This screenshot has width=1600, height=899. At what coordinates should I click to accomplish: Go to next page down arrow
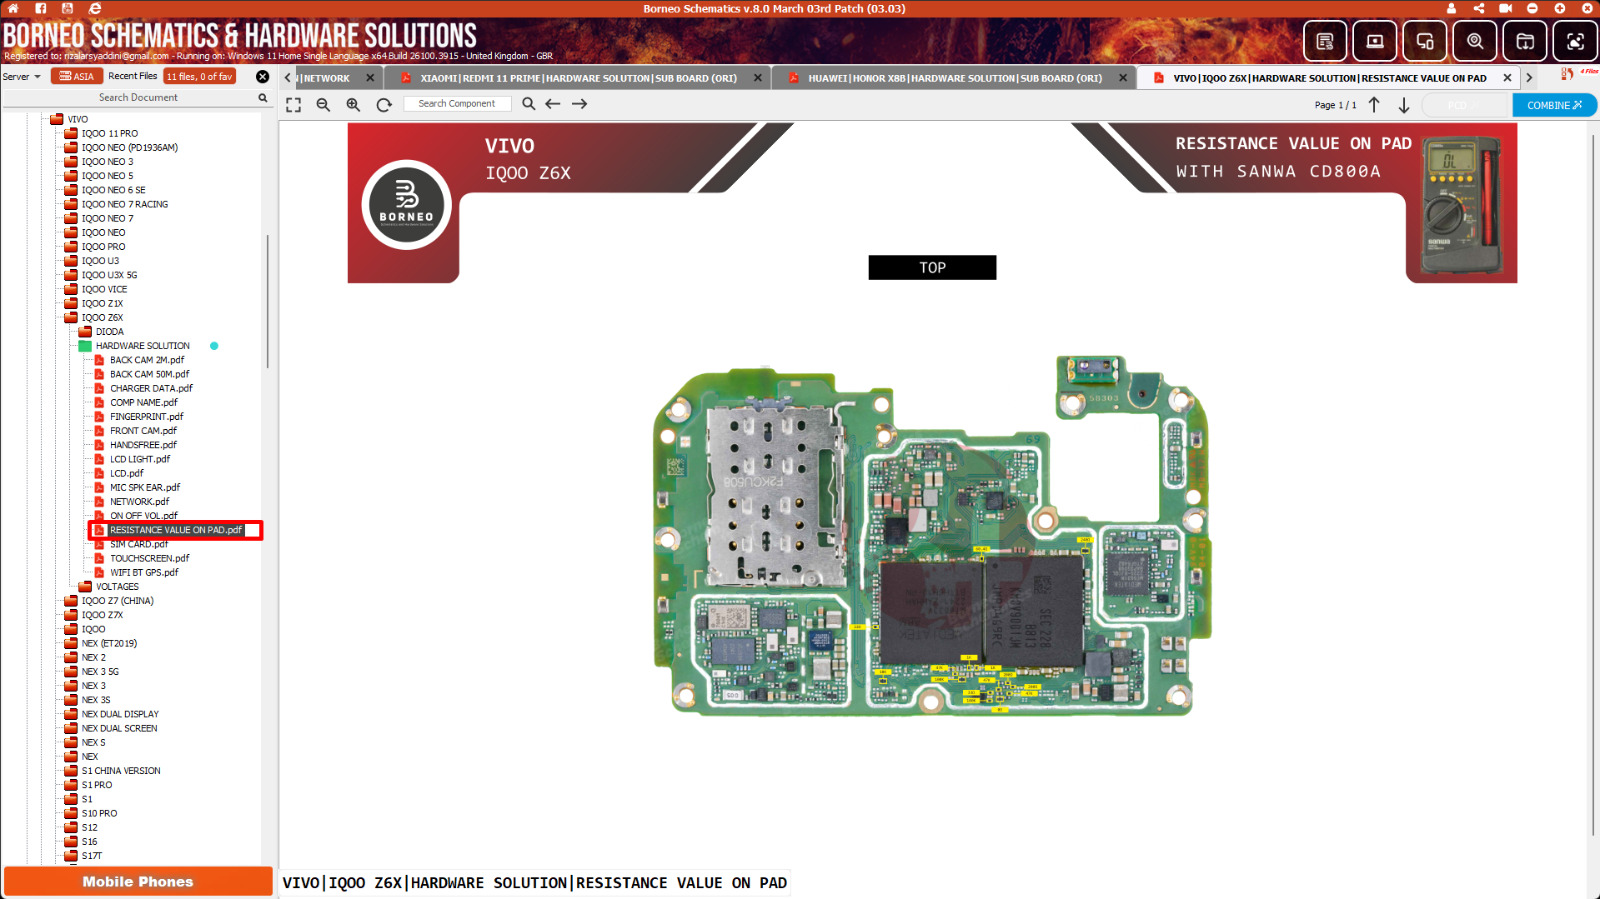[x=1404, y=105]
